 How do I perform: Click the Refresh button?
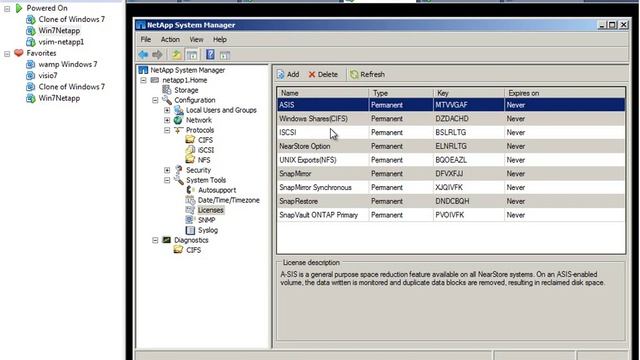tap(367, 74)
